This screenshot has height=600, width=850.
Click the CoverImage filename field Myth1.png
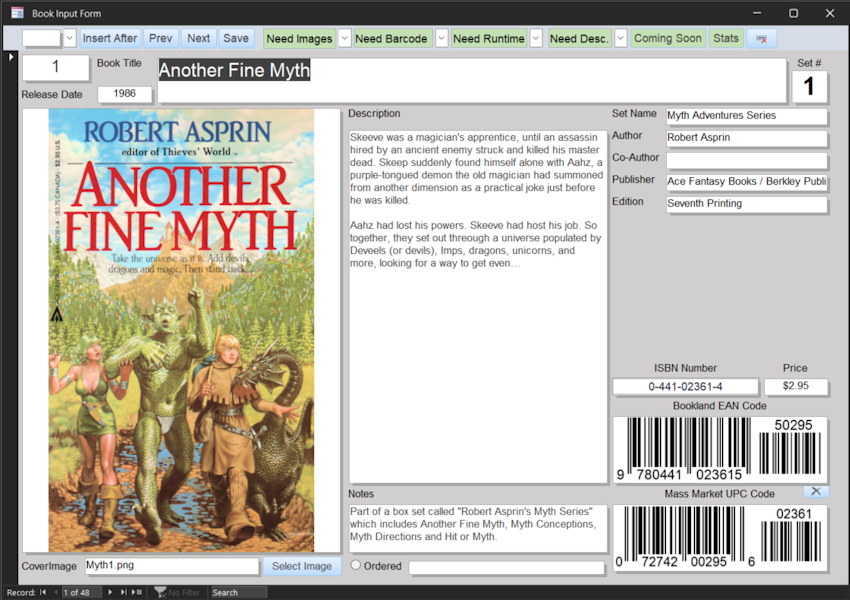(171, 565)
